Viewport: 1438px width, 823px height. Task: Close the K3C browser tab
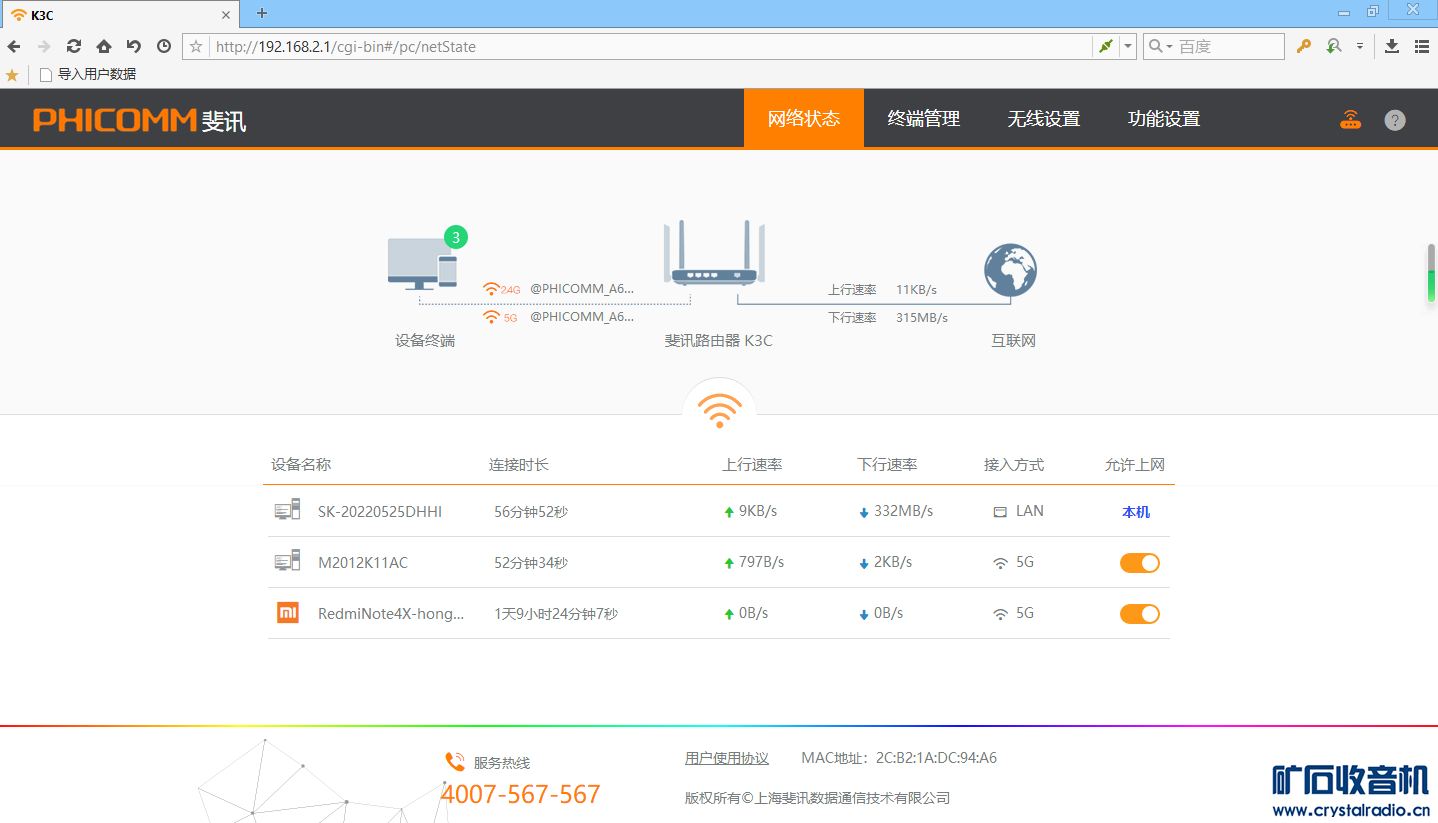point(226,15)
